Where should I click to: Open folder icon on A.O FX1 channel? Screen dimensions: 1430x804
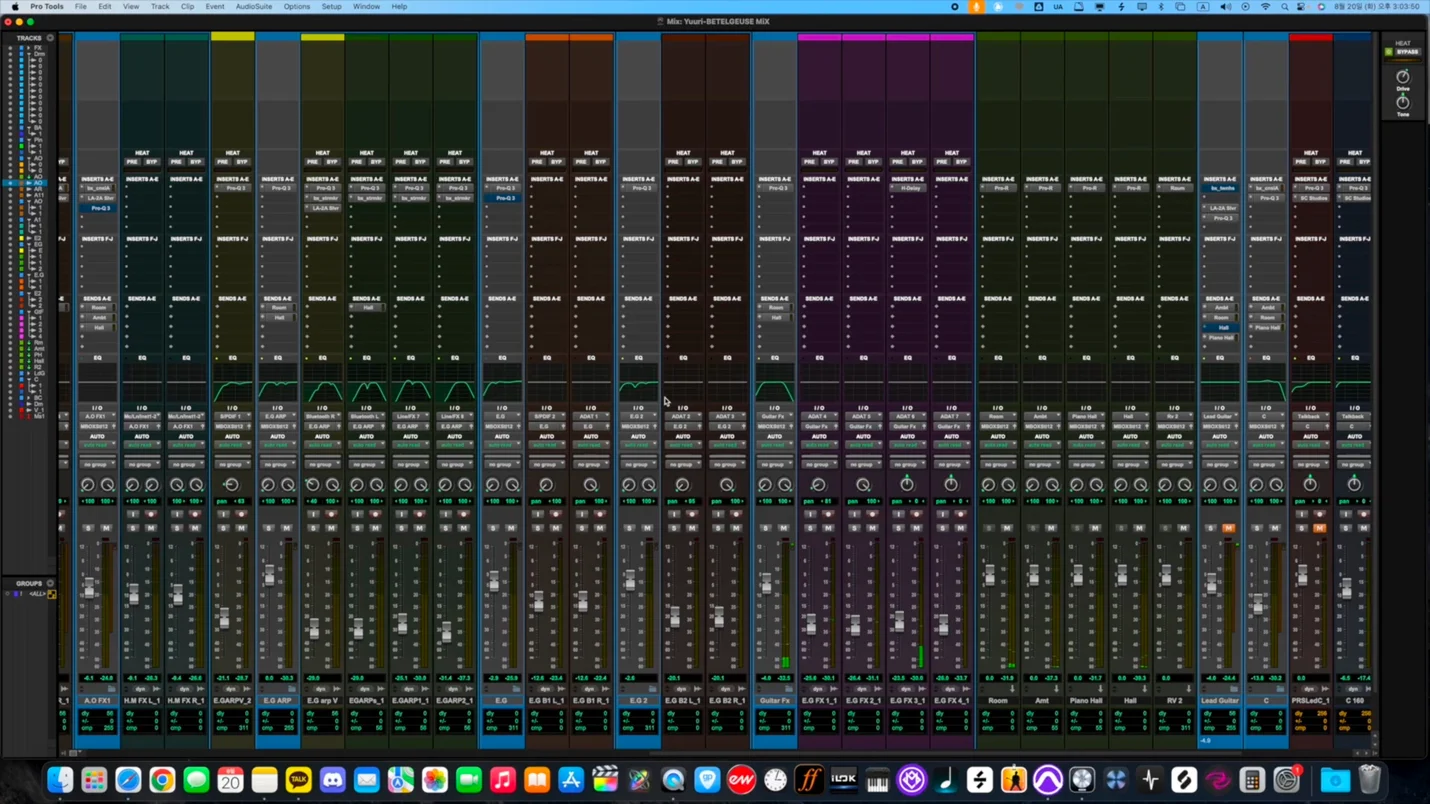coord(110,689)
